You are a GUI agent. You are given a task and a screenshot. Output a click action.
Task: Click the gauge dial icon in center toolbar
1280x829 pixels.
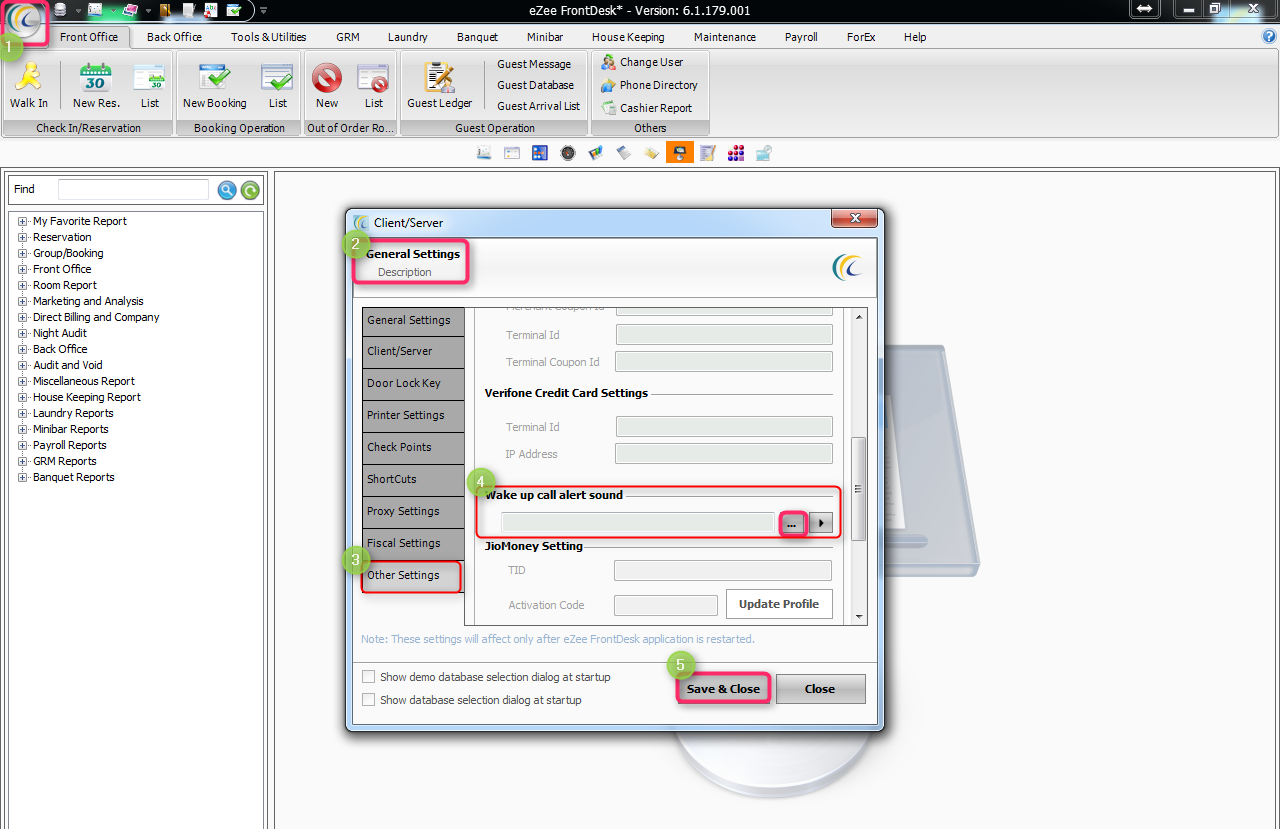[x=568, y=153]
